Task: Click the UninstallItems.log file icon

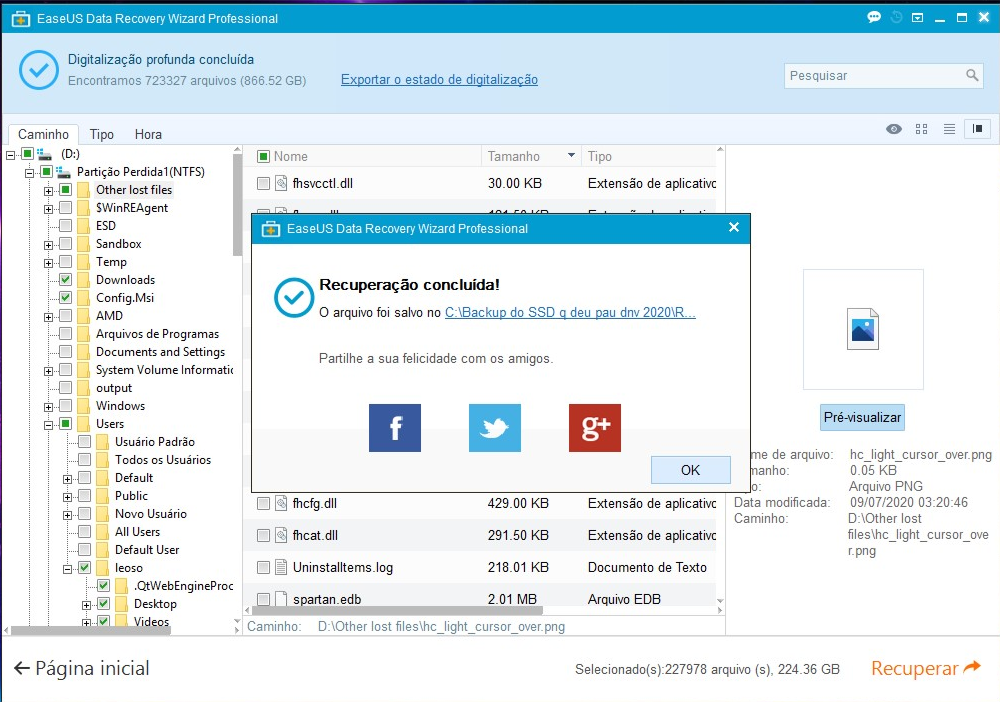Action: click(x=281, y=567)
